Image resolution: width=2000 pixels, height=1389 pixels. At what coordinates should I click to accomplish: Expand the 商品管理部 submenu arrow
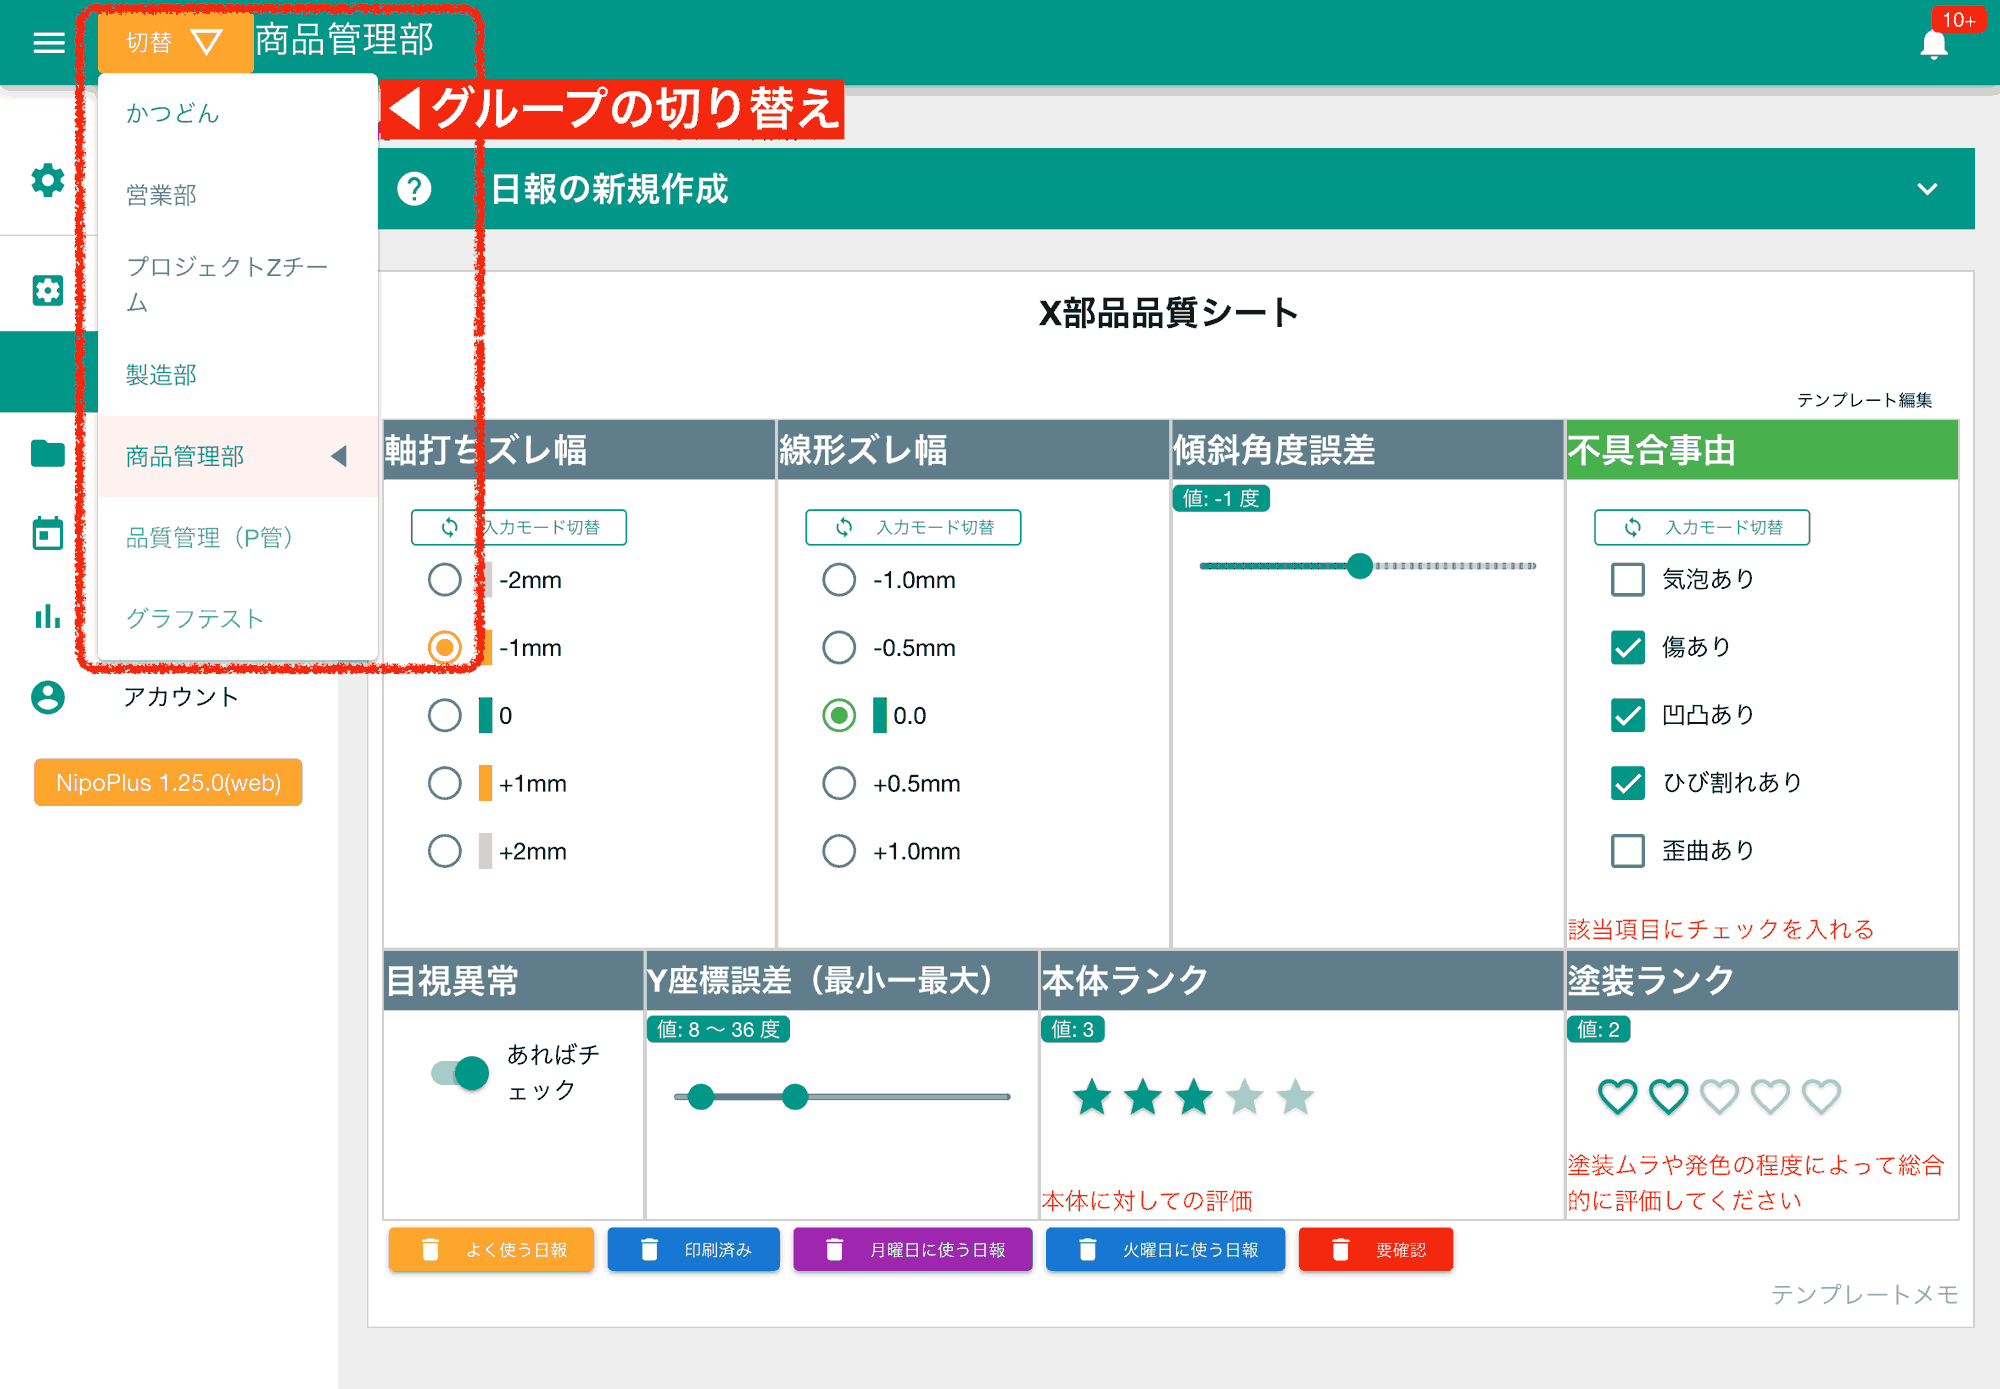[340, 456]
